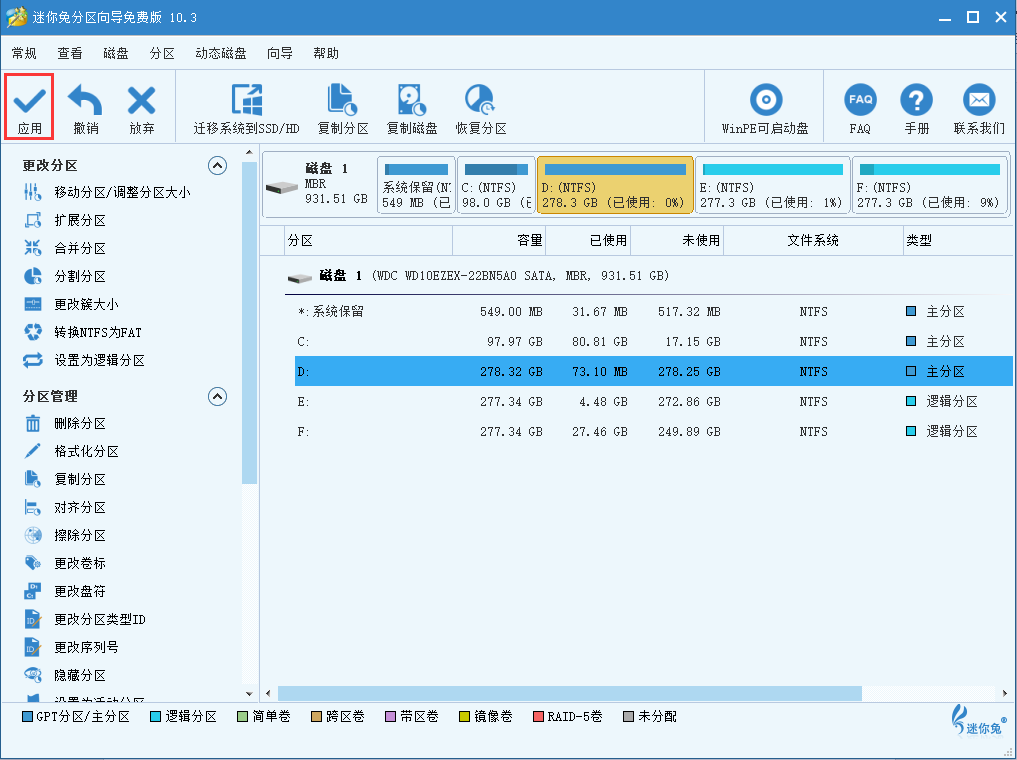Image resolution: width=1017 pixels, height=760 pixels.
Task: Select the D: (NTFS) block in disk map
Action: click(615, 185)
